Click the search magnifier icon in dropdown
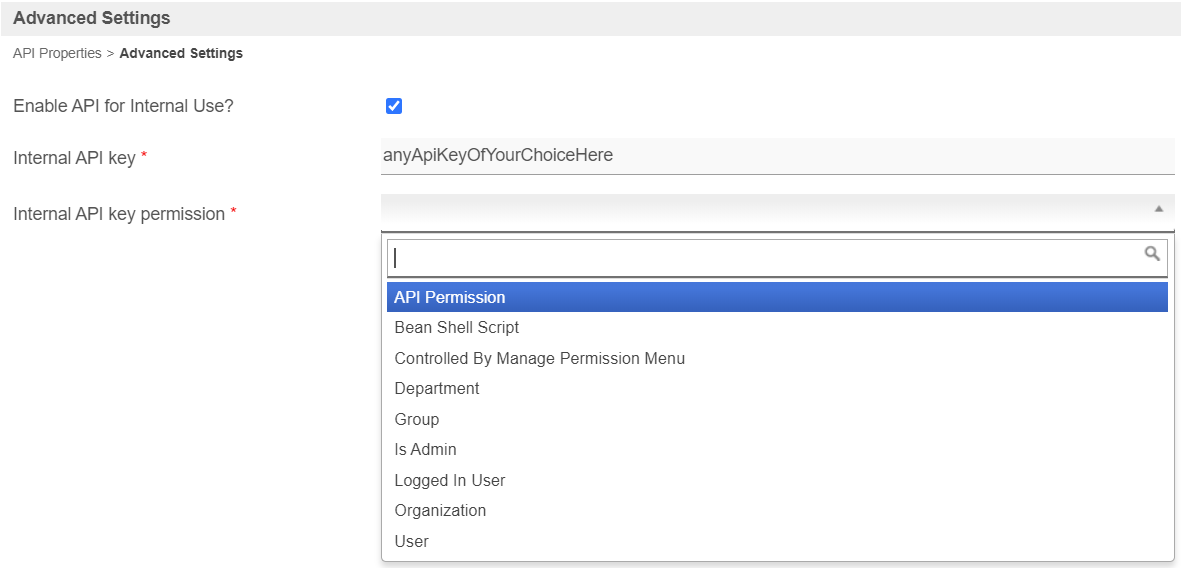Viewport: 1181px width, 568px height. 1152,254
